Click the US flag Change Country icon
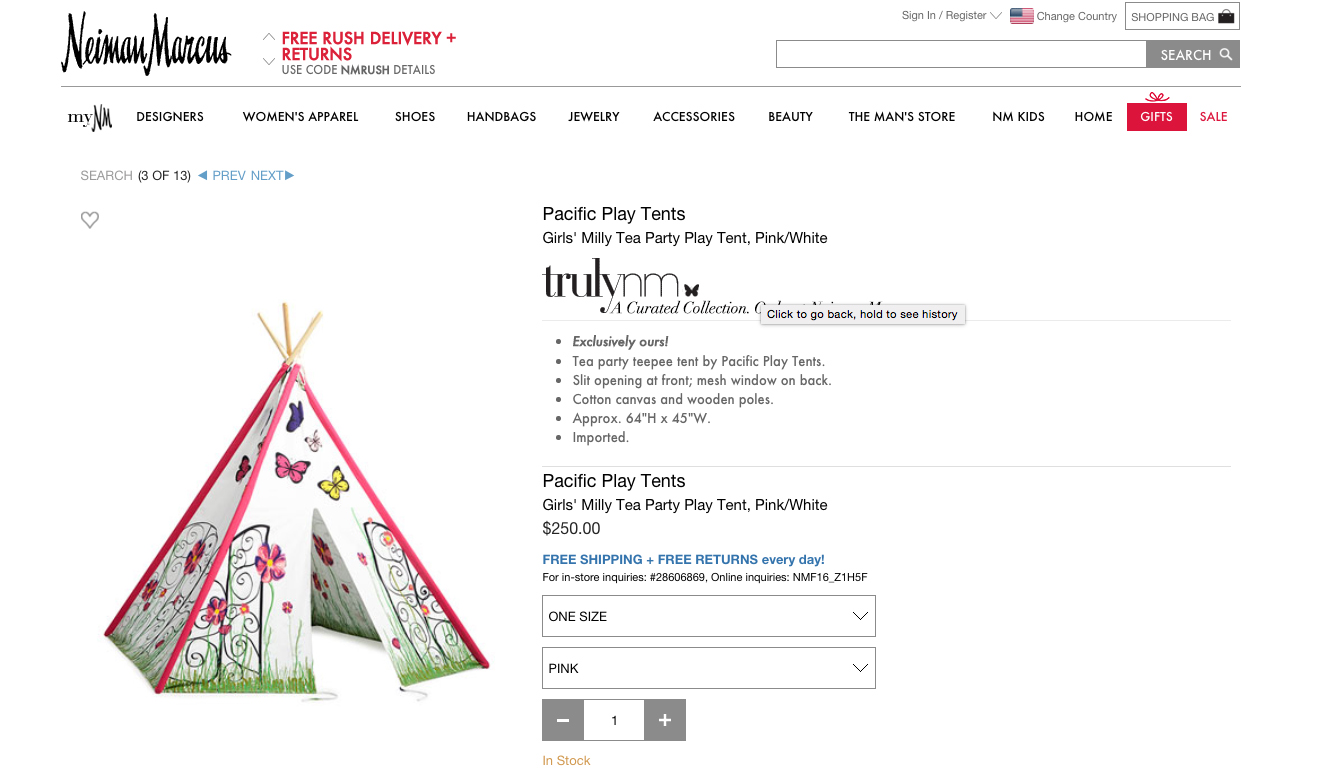 [1021, 16]
